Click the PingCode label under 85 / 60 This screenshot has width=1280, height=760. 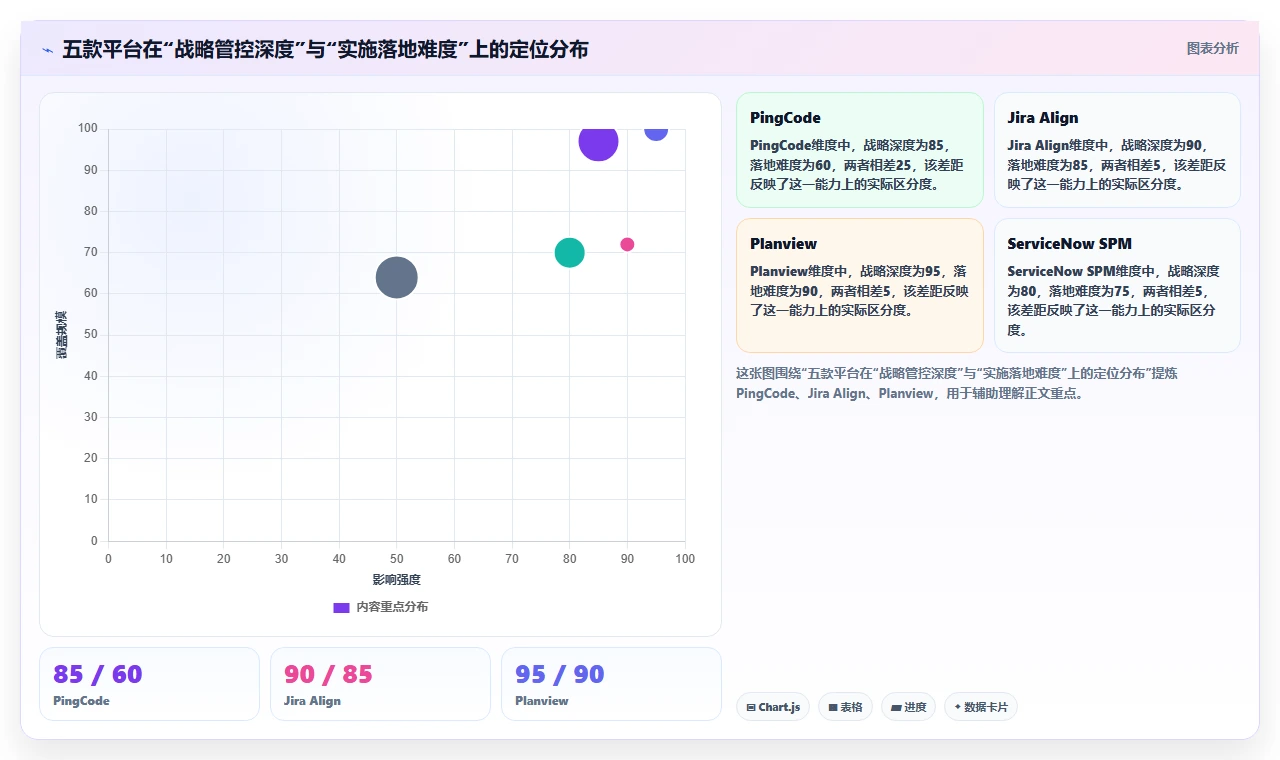pos(81,701)
